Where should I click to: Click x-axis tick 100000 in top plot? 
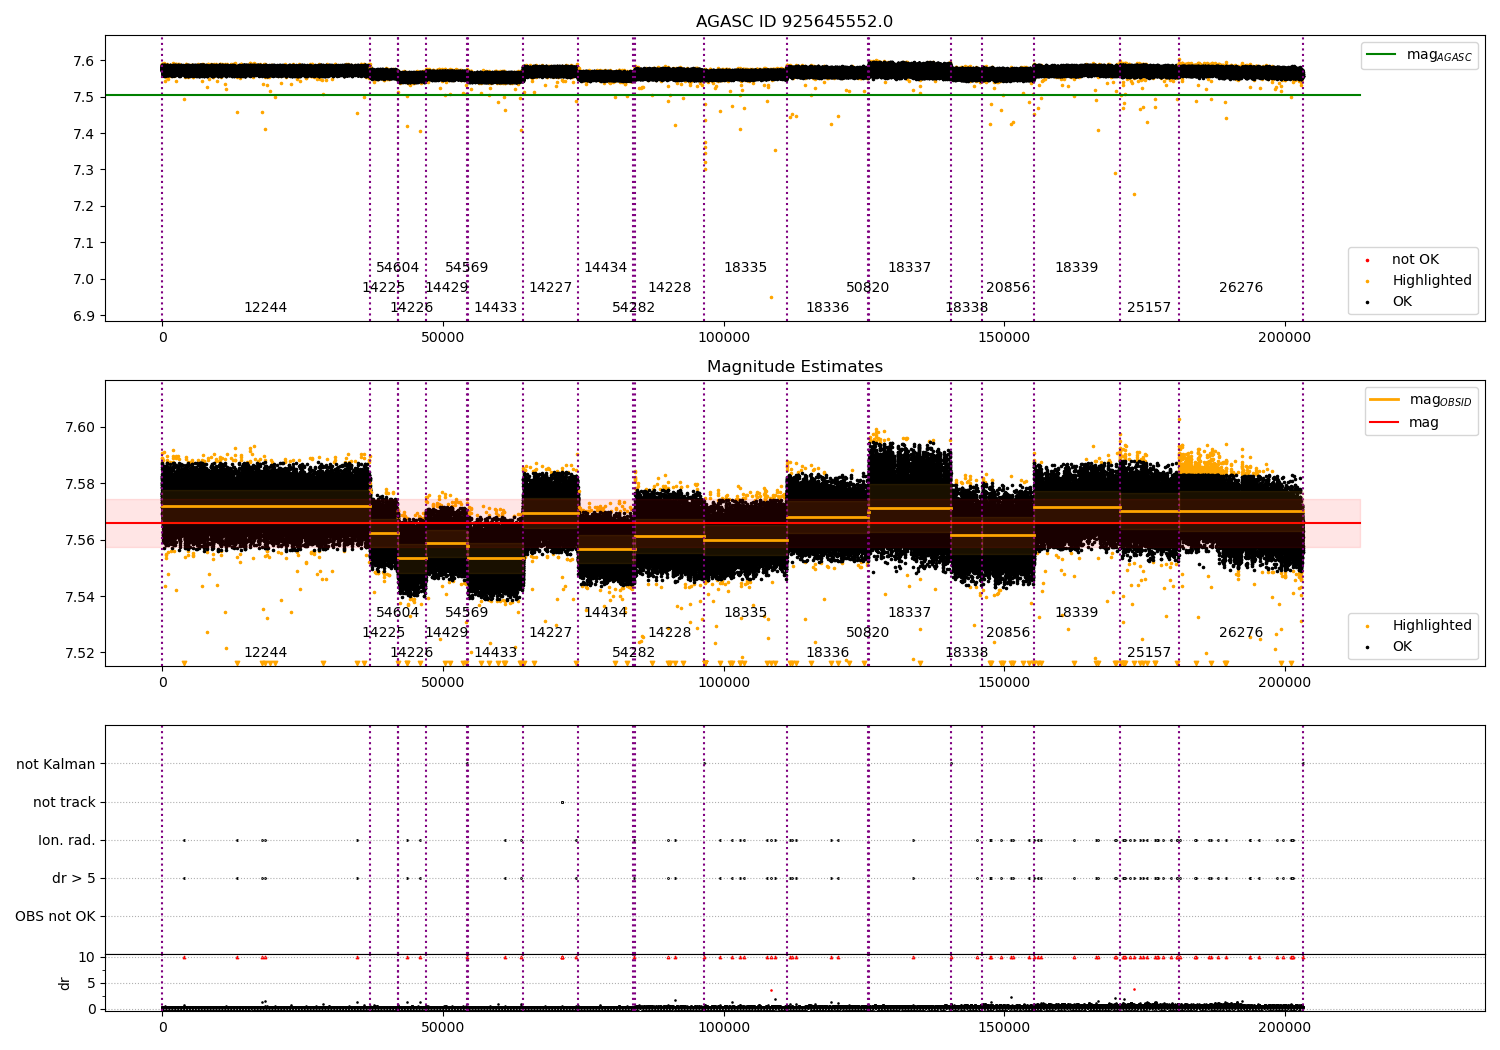724,338
